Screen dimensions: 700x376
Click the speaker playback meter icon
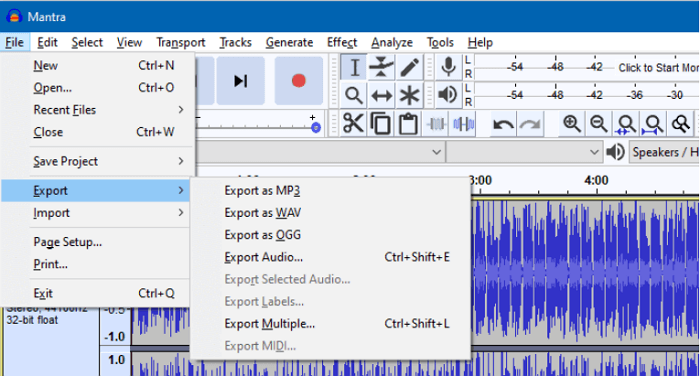448,95
